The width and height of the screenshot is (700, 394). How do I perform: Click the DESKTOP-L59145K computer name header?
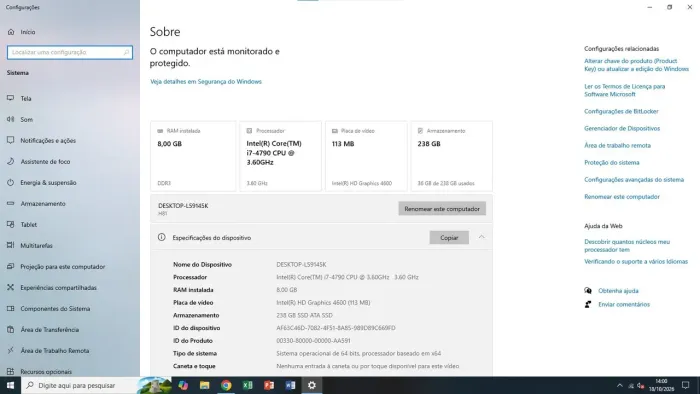(183, 206)
